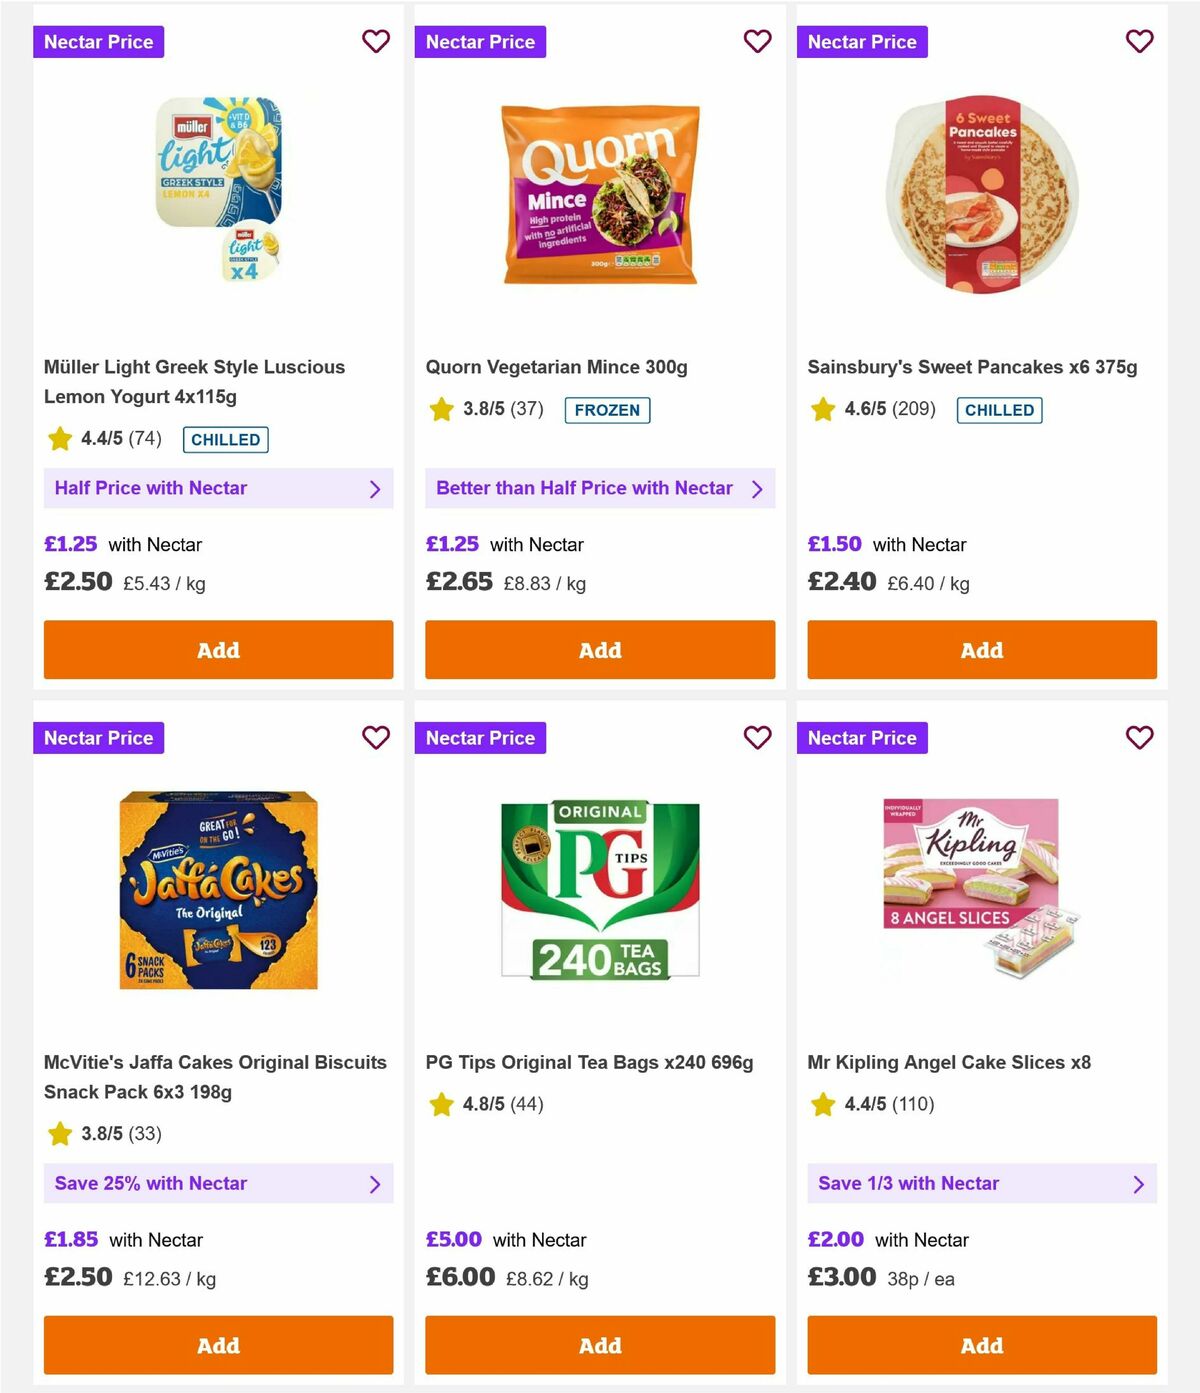Toggle favorite on McVitie's Jaffa Cakes
This screenshot has height=1393, width=1200.
coord(376,738)
